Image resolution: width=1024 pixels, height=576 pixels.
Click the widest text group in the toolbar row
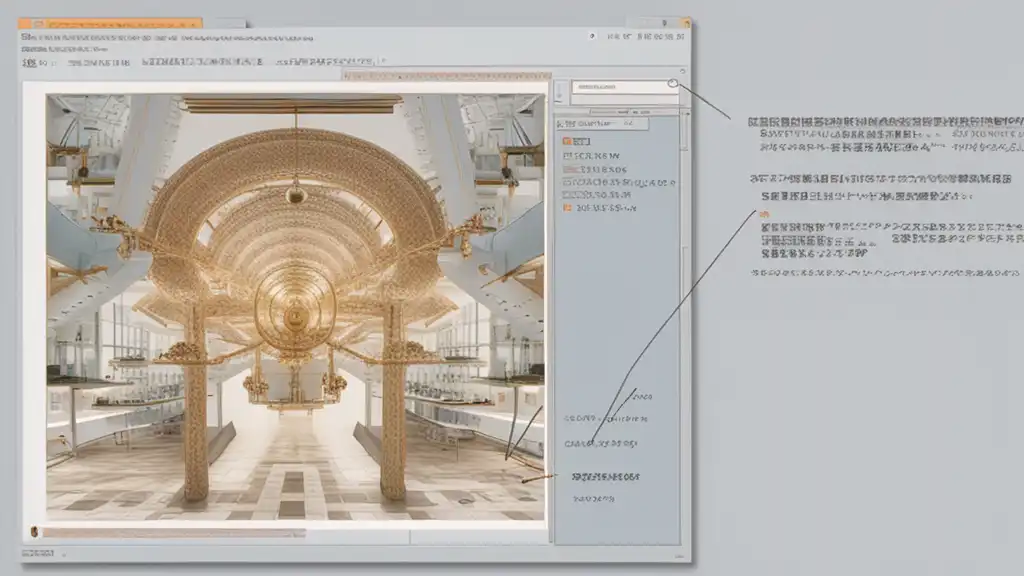click(x=201, y=62)
